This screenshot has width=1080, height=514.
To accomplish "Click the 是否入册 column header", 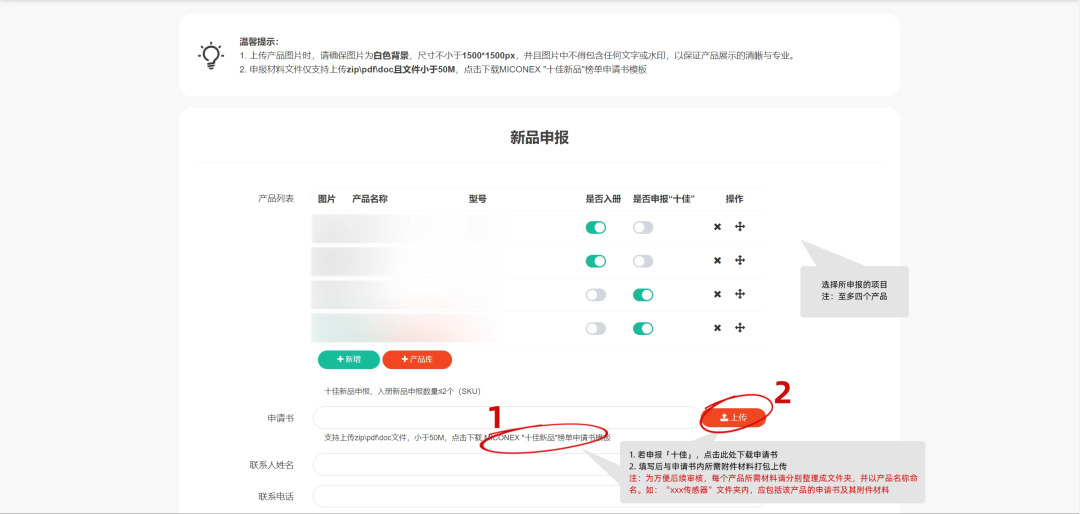I will [x=603, y=199].
